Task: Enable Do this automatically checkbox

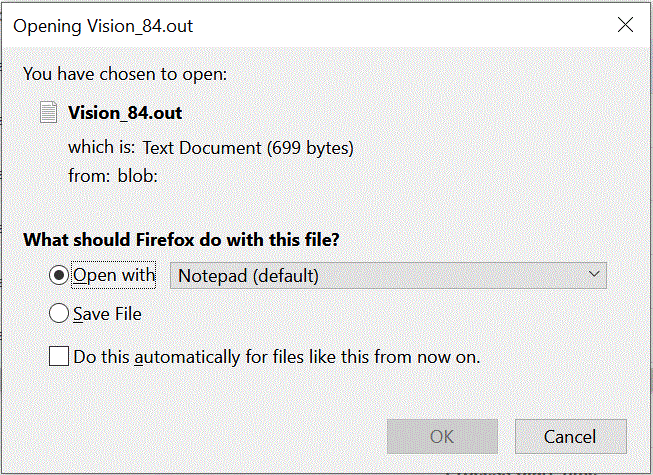Action: [59, 355]
